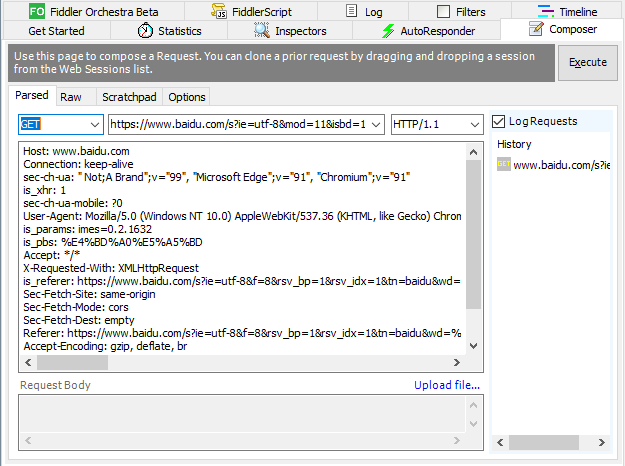Screen dimensions: 625x466
Task: Open the Inspectors tab
Action: pyautogui.click(x=290, y=31)
